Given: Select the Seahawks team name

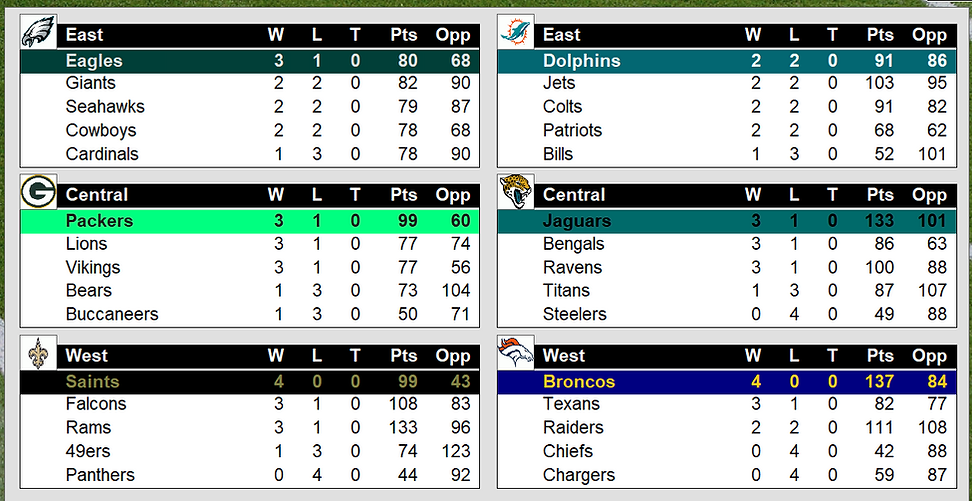Looking at the screenshot, I should [105, 107].
